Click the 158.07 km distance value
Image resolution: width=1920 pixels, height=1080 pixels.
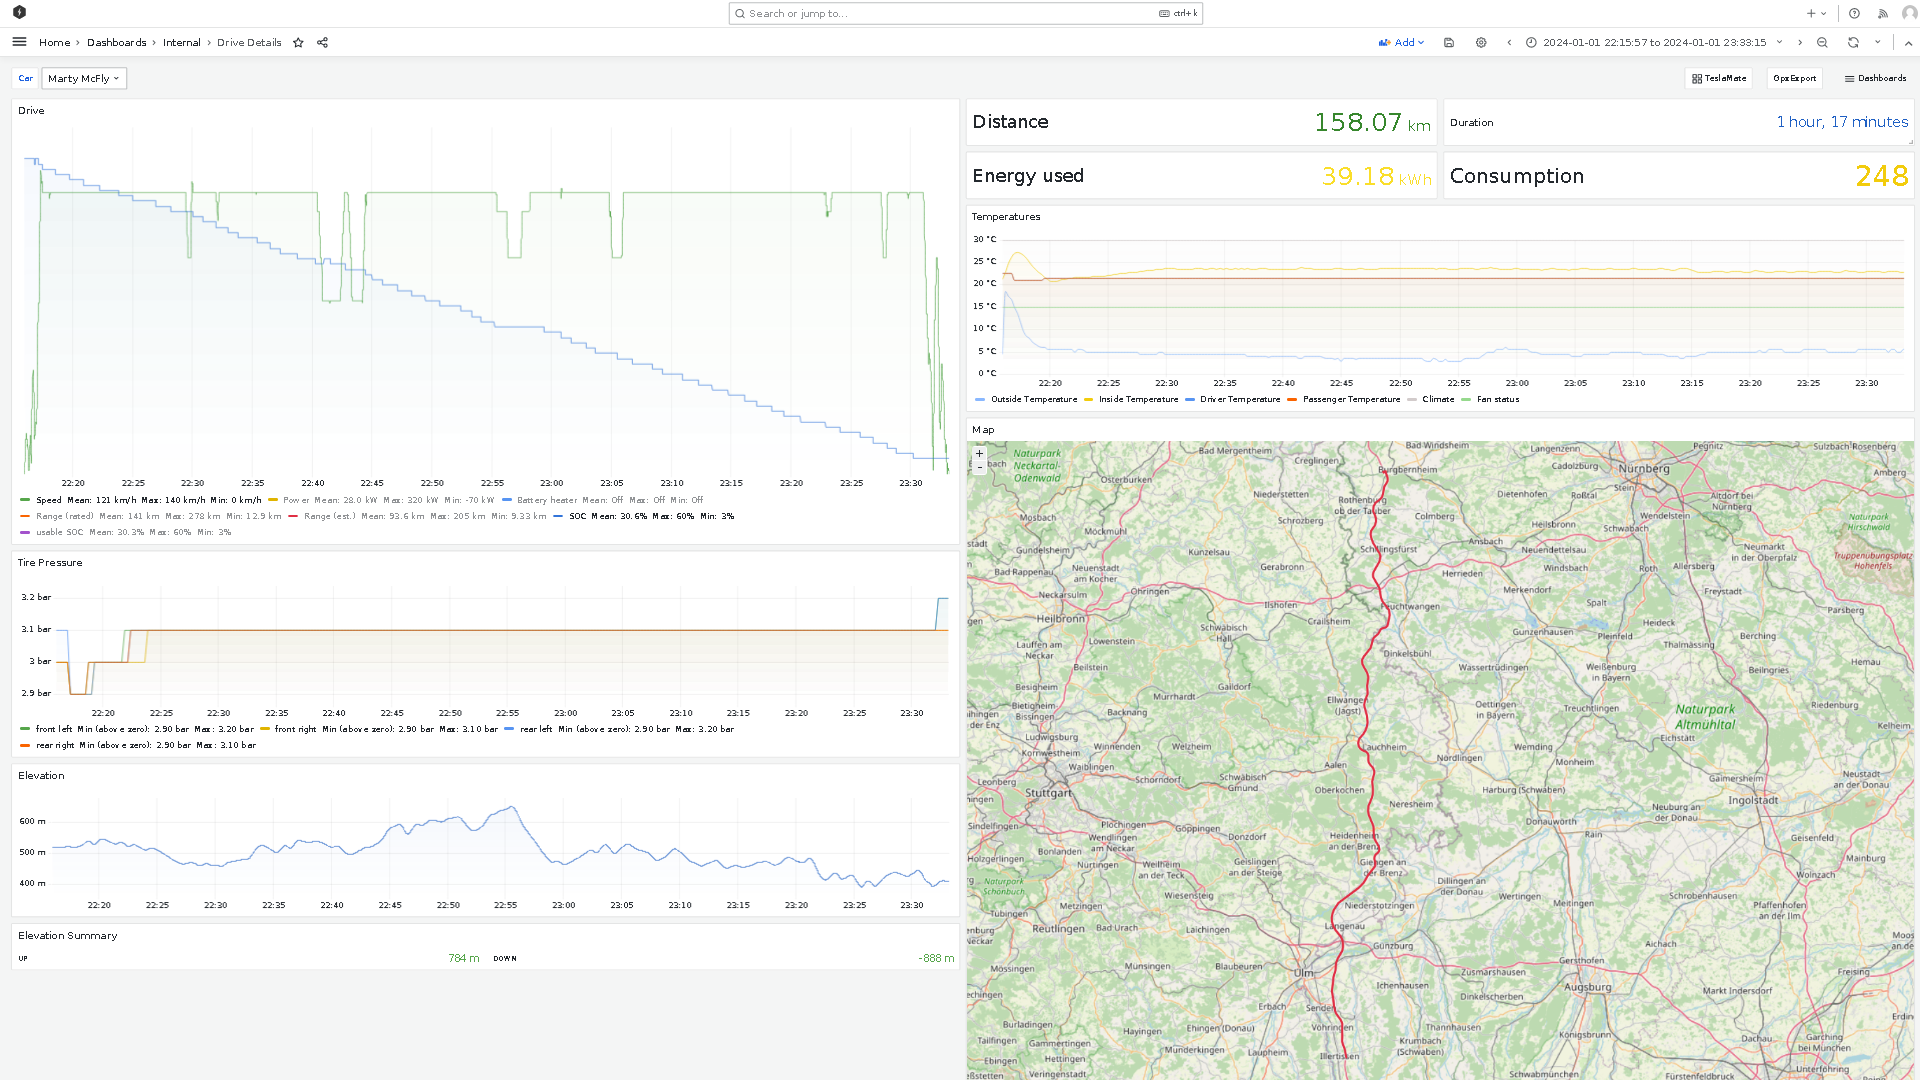(x=1372, y=122)
